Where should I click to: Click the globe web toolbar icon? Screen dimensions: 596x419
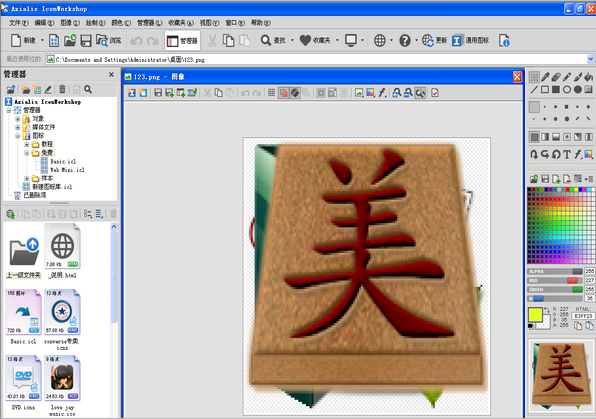coord(380,40)
